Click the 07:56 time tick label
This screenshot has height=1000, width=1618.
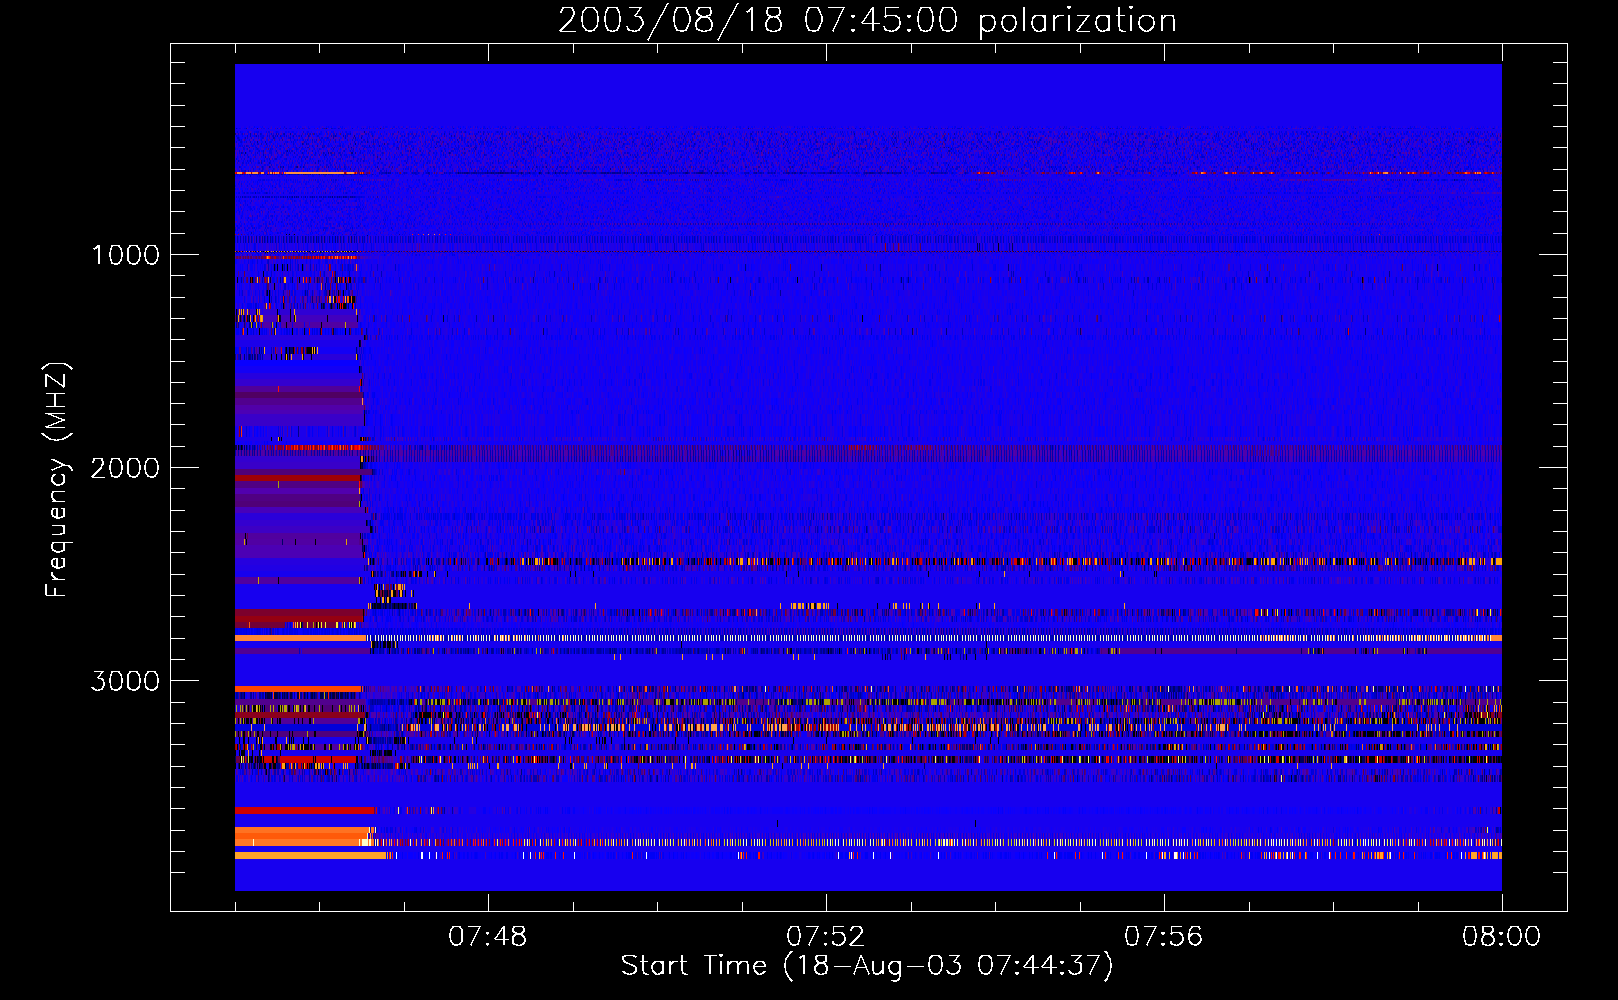coord(1163,937)
